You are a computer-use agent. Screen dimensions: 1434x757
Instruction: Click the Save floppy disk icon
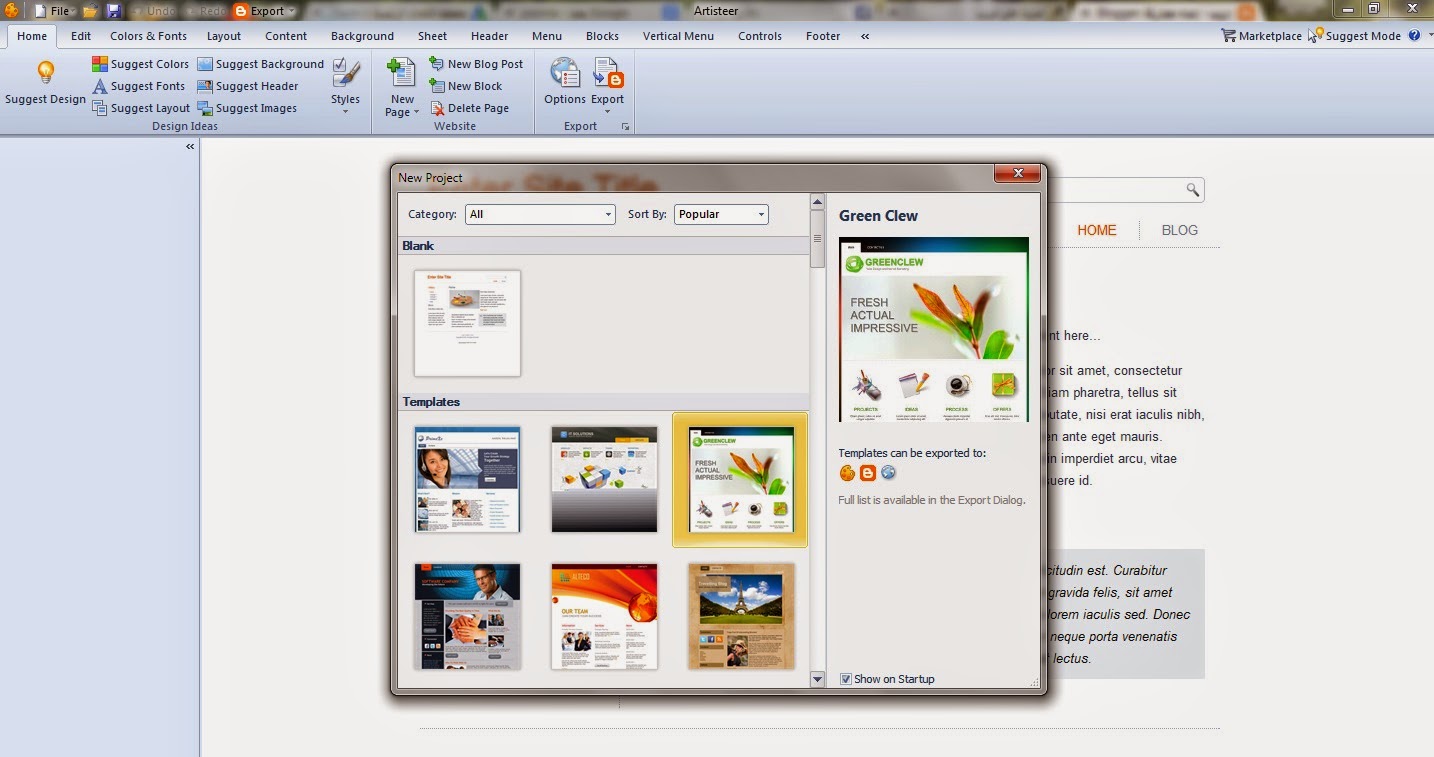[x=114, y=11]
